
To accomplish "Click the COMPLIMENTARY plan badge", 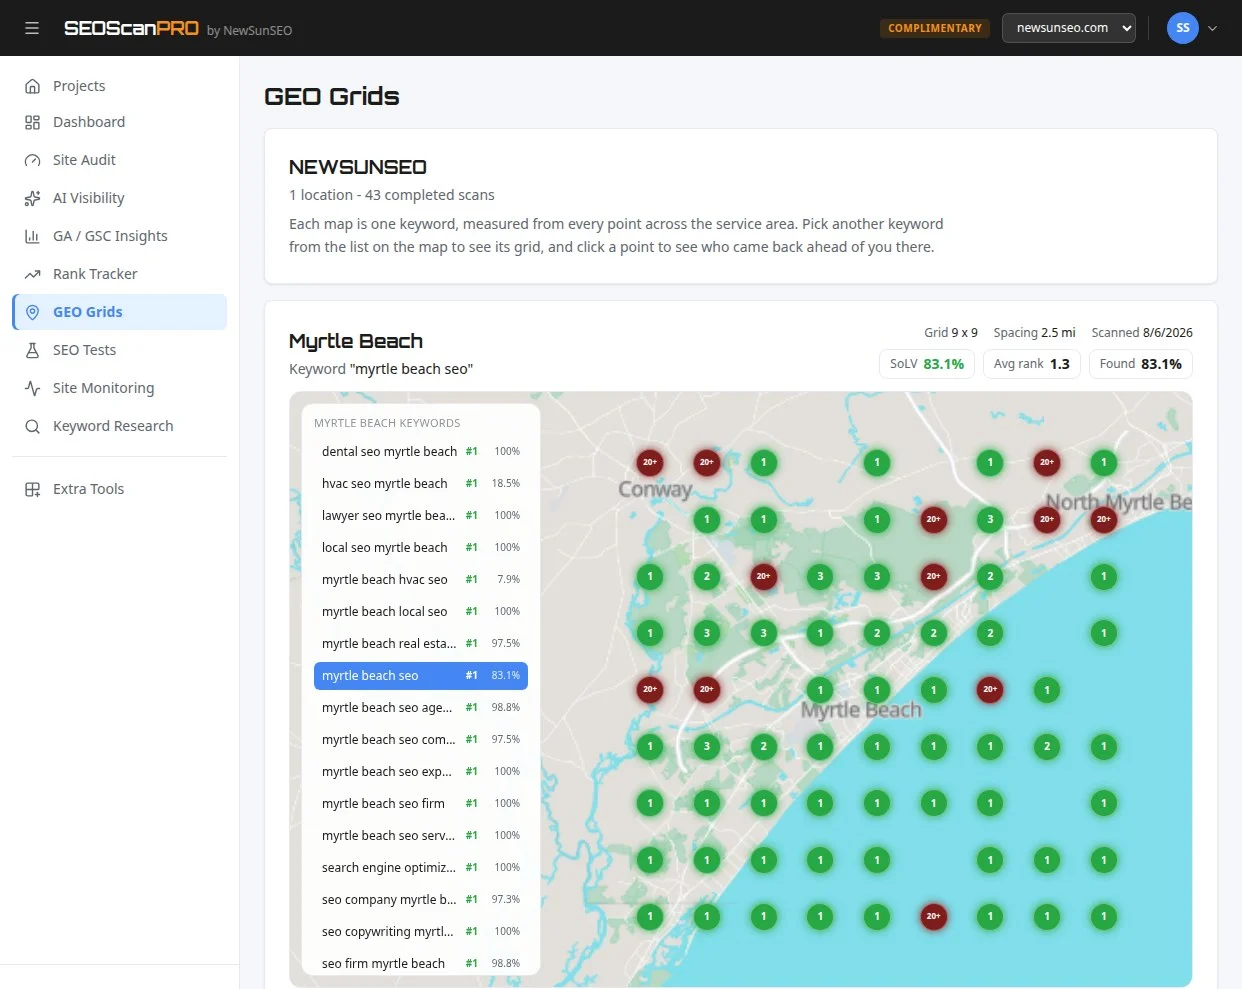I will (x=935, y=28).
